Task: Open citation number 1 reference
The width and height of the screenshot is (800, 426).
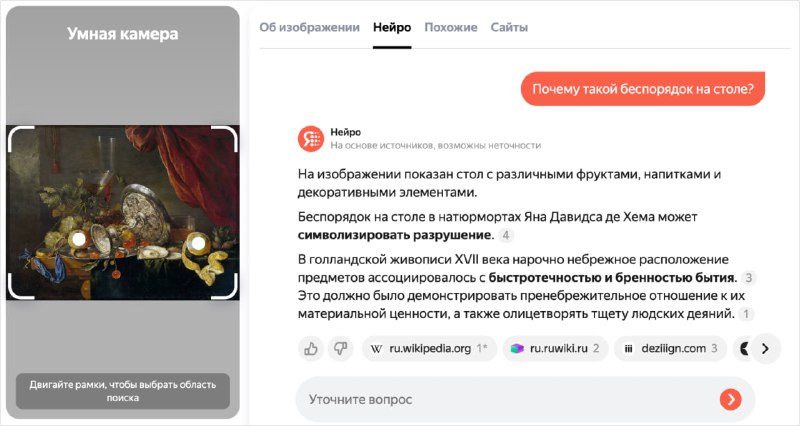Action: click(x=746, y=314)
